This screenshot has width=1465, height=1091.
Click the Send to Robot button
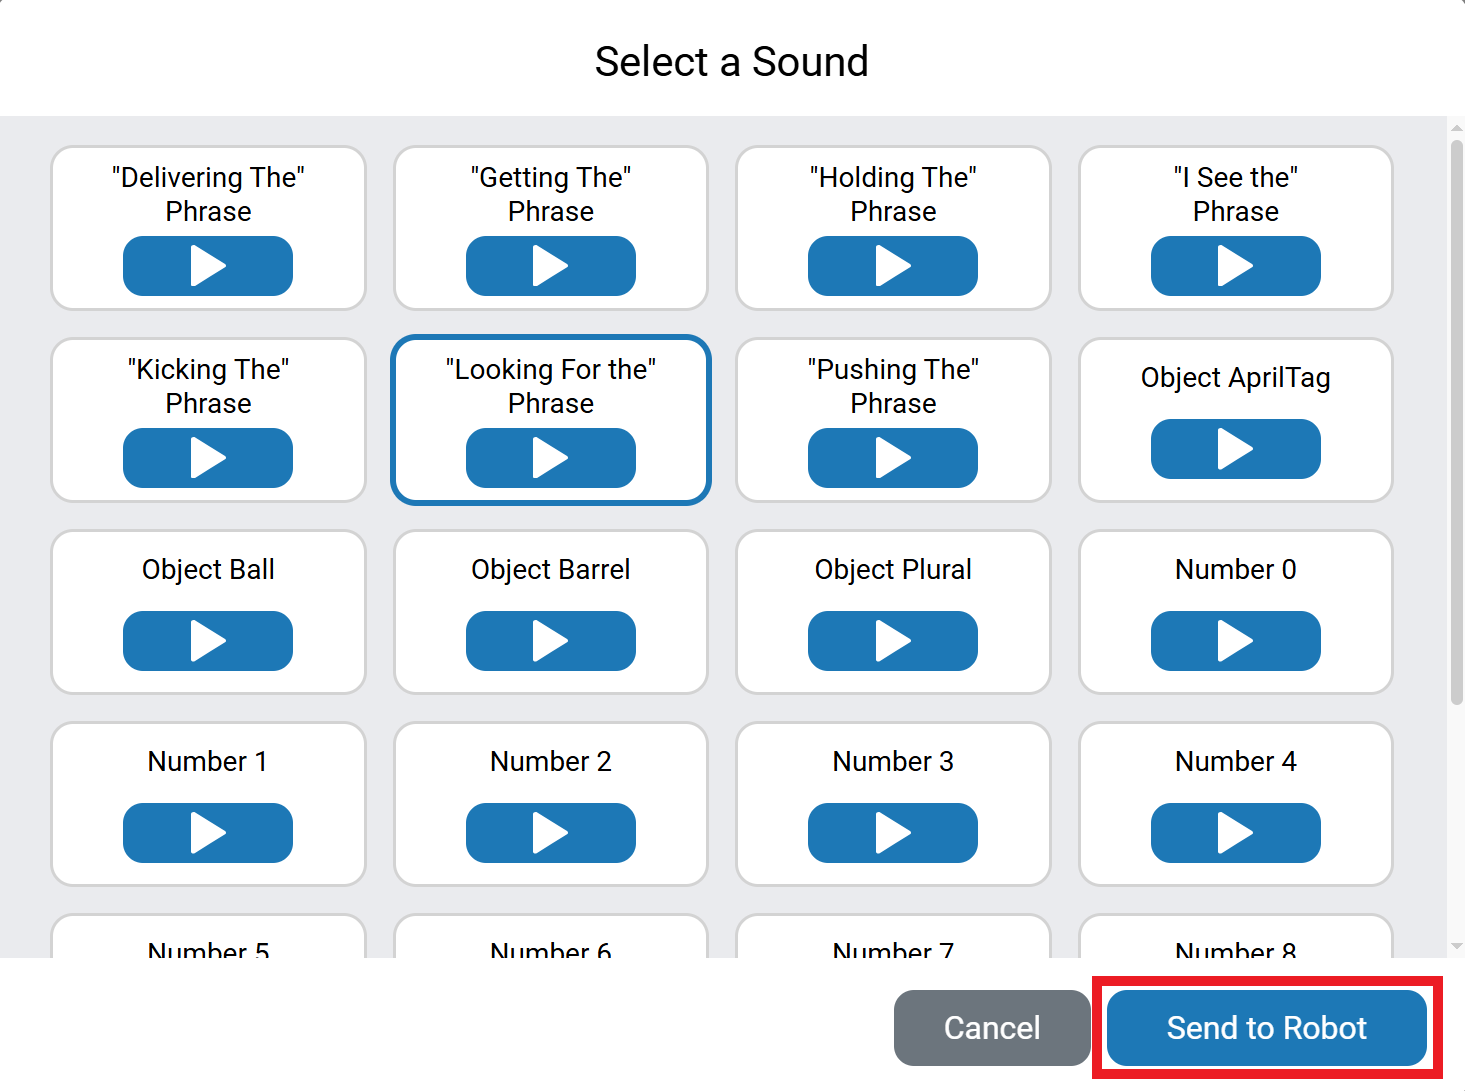tap(1266, 1027)
